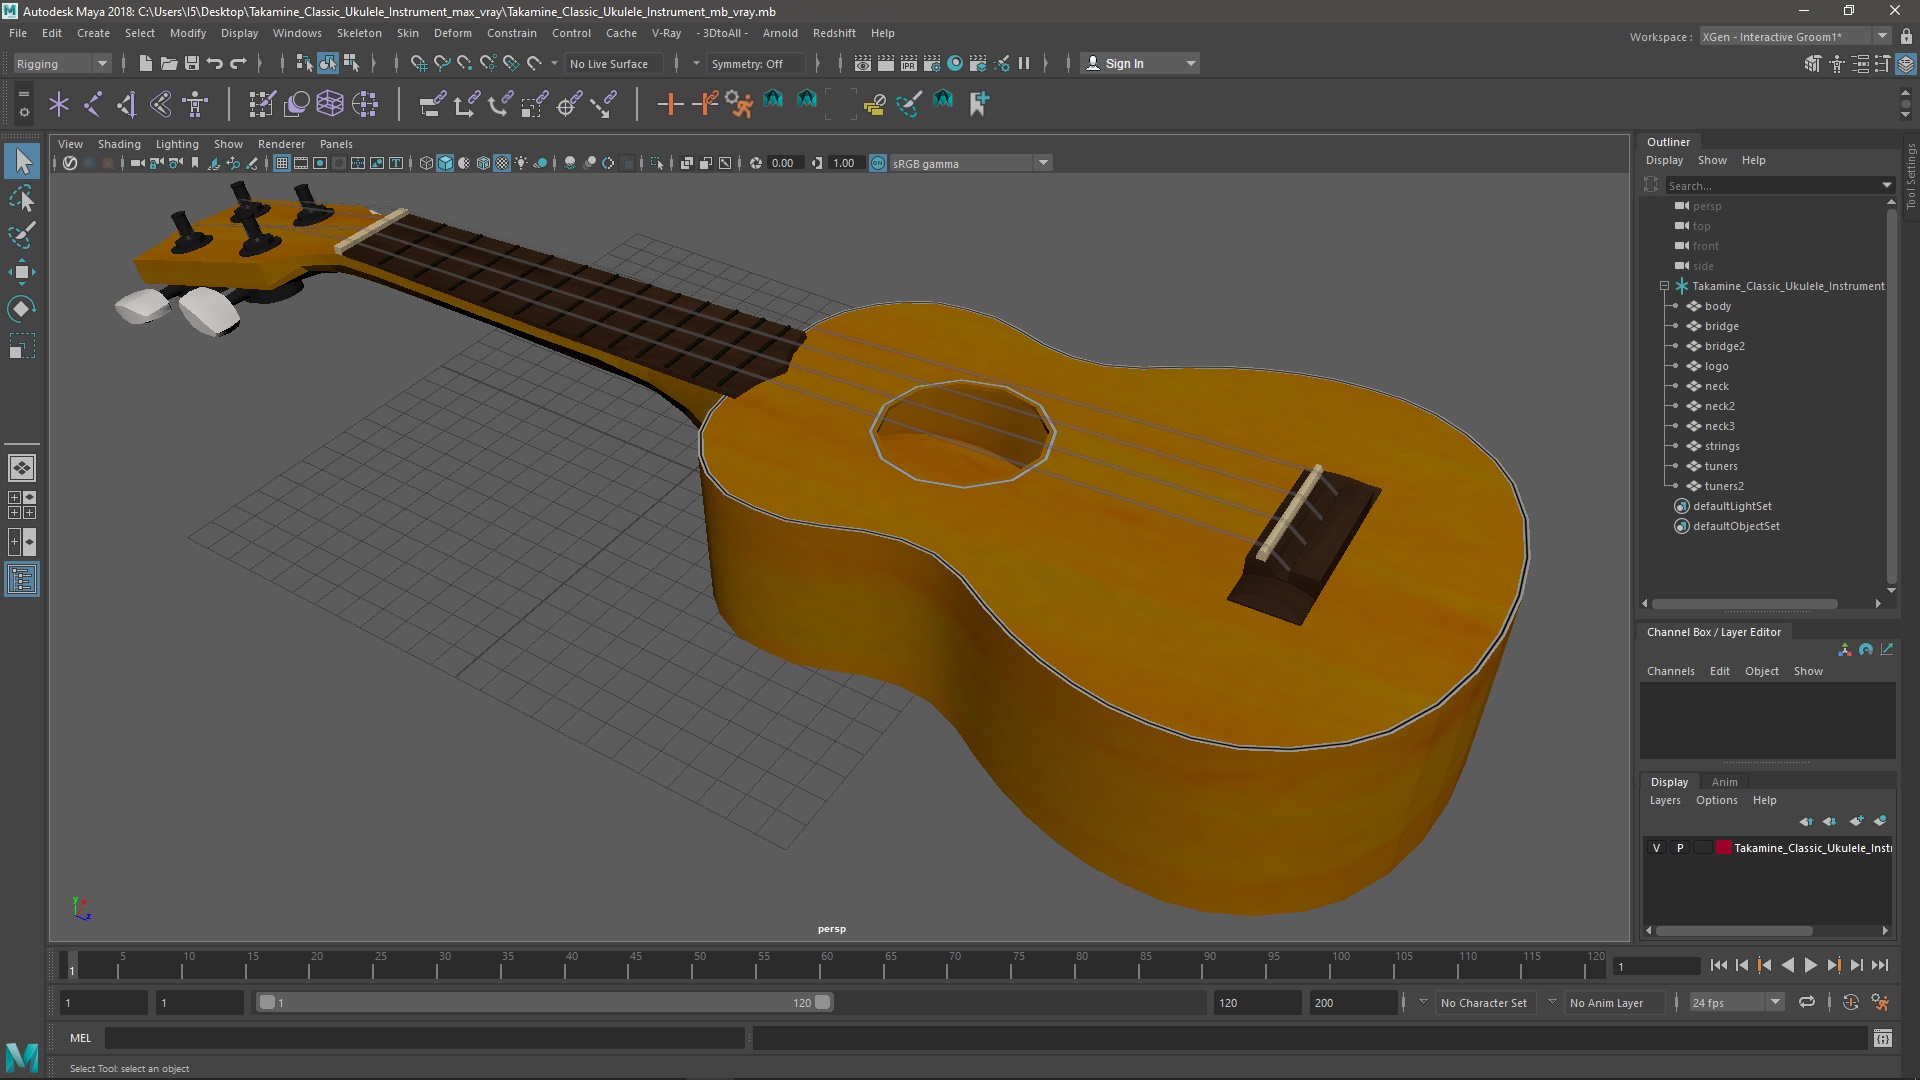The height and width of the screenshot is (1080, 1920).
Task: Toggle textured display in viewport
Action: tap(502, 163)
